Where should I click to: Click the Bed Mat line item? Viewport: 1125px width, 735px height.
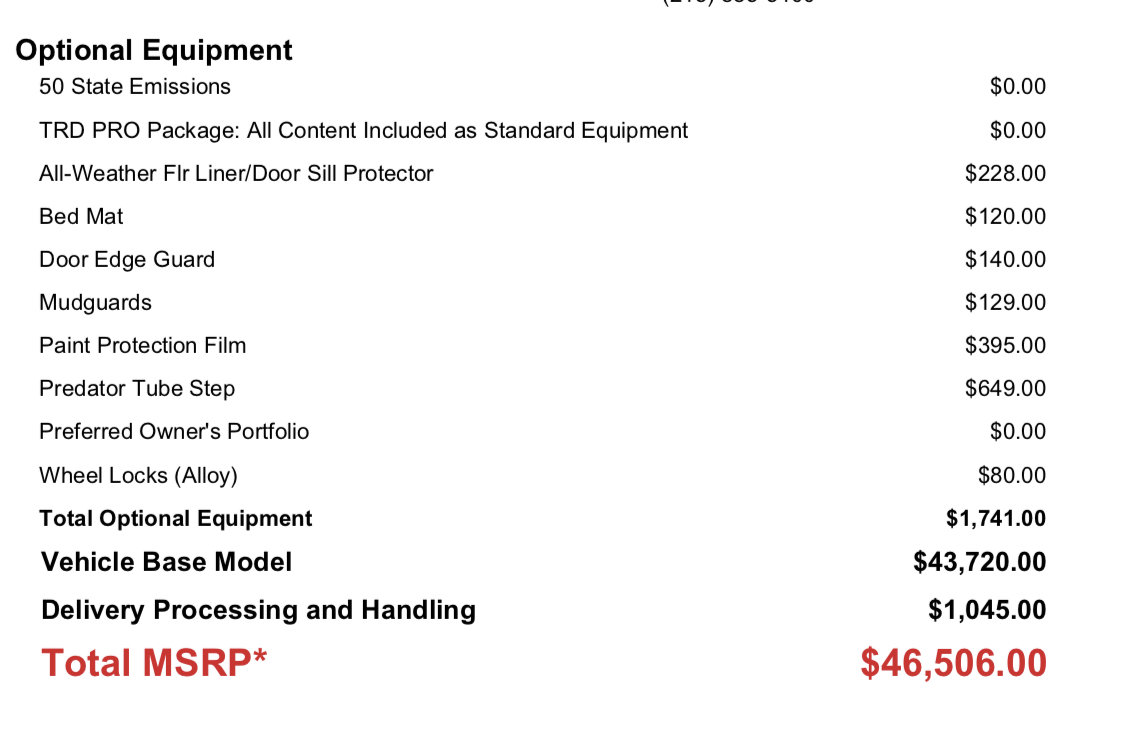[x=81, y=216]
